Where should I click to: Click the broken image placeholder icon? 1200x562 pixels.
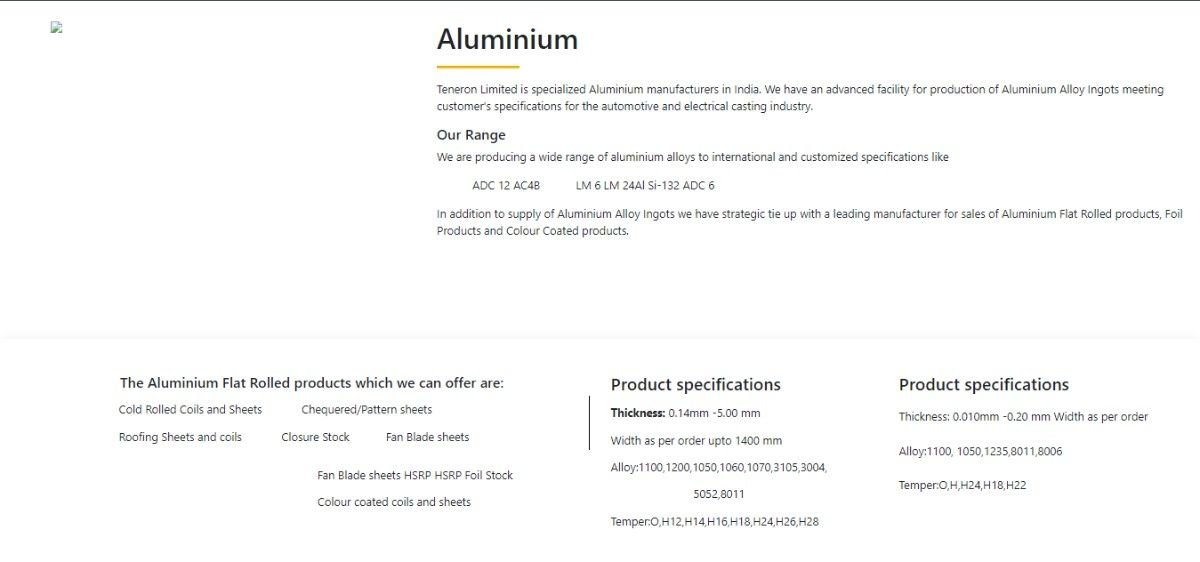coord(57,28)
